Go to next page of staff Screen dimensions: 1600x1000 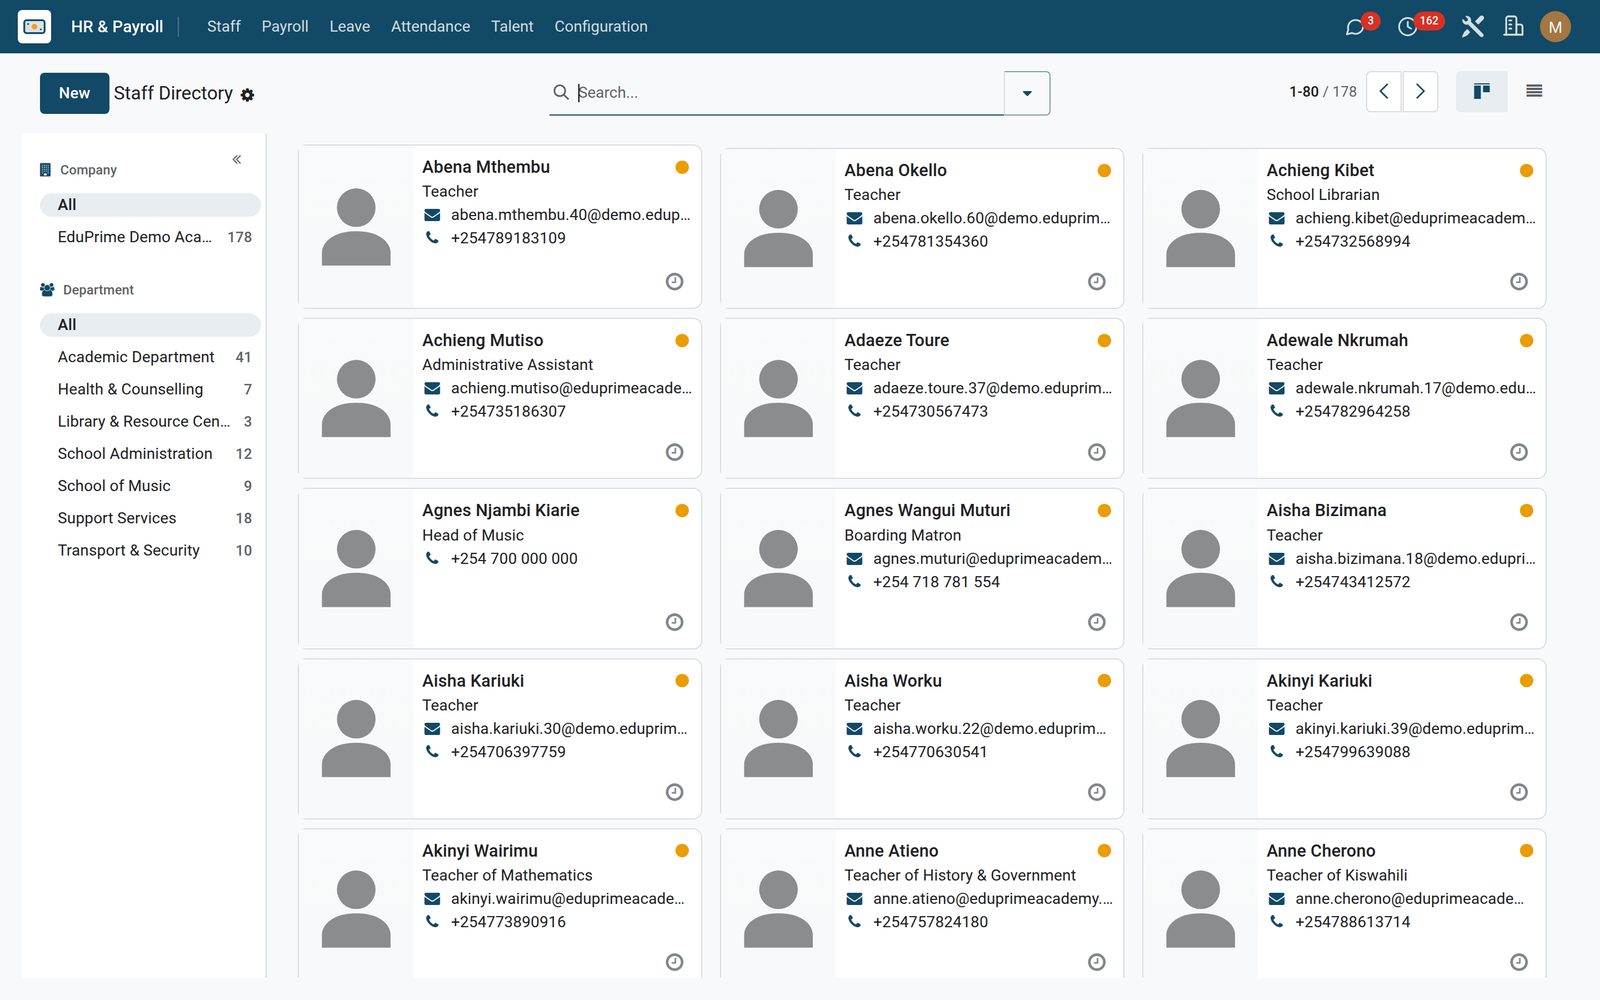pos(1420,91)
